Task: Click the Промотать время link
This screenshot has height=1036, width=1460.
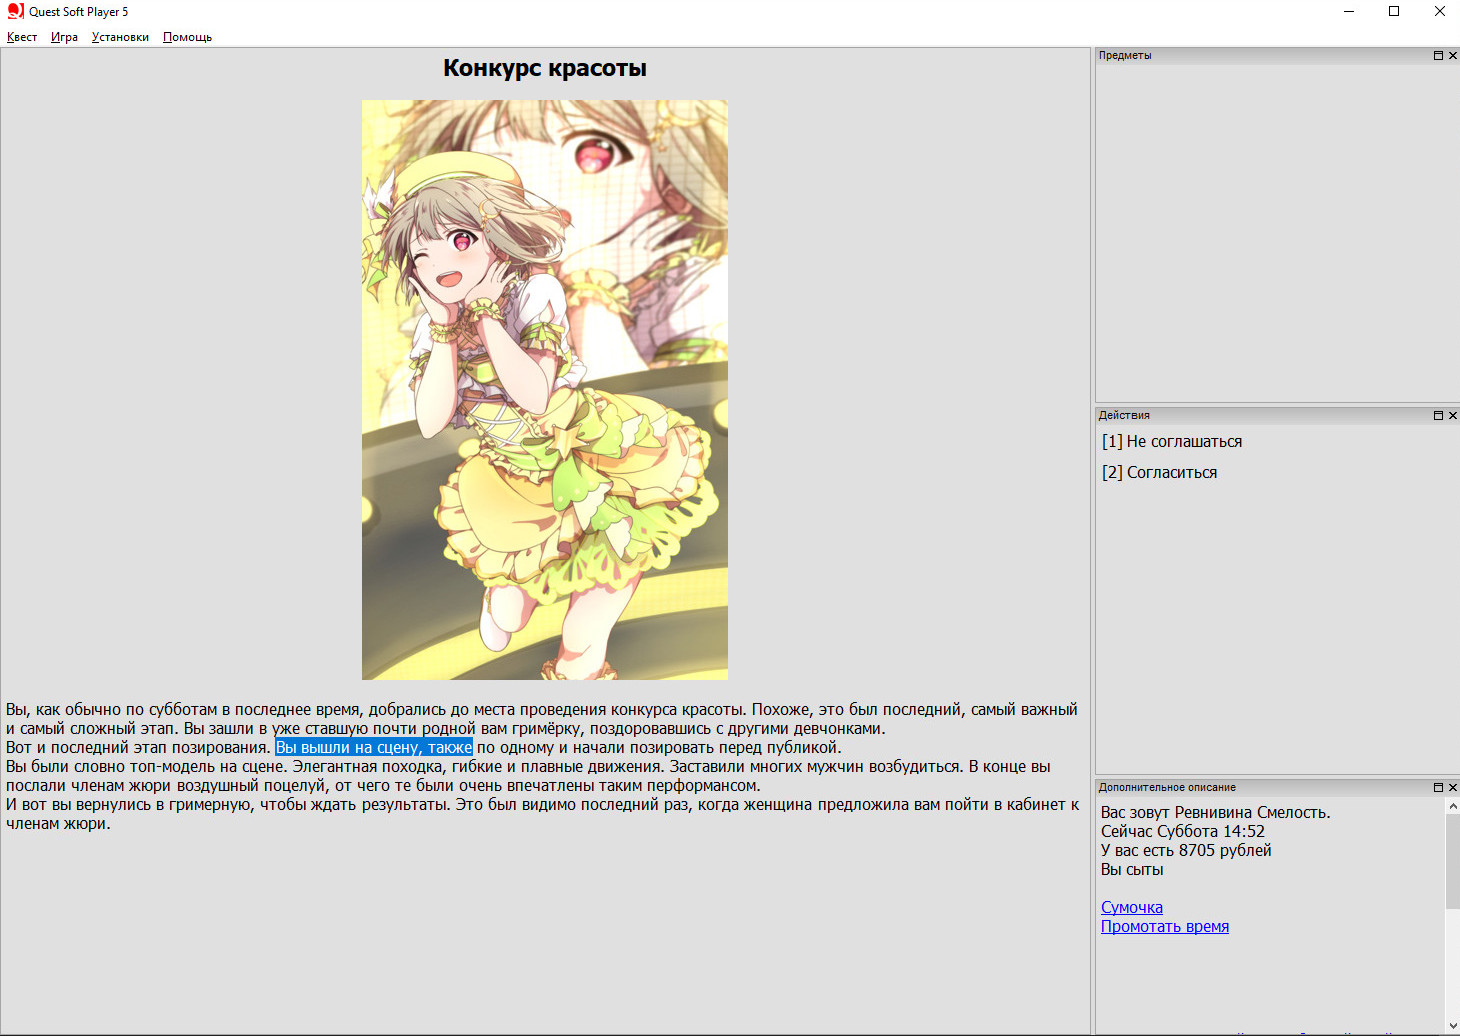Action: point(1165,927)
